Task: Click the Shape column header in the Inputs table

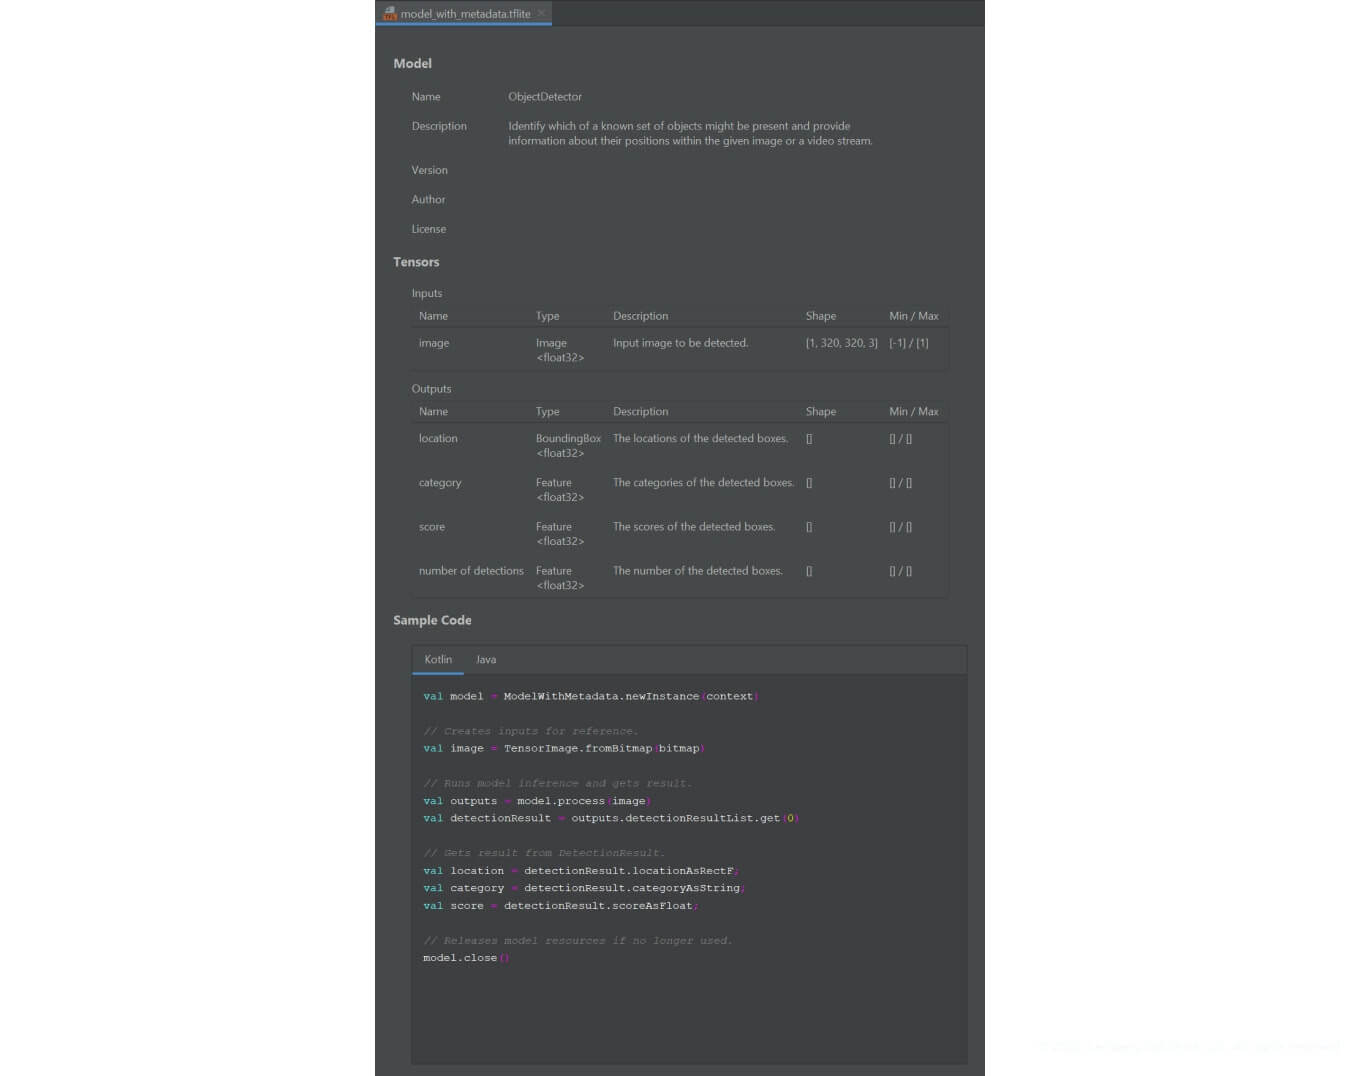Action: [820, 316]
